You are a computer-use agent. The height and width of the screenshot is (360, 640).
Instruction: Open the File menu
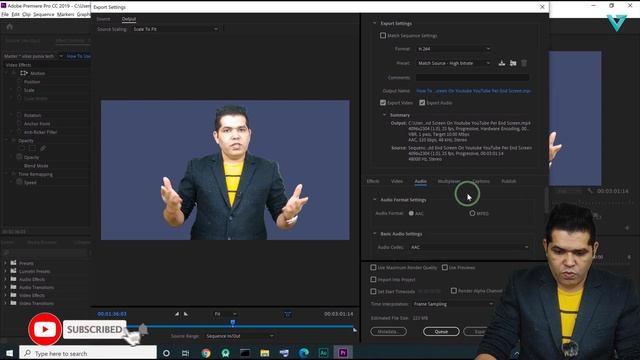click(x=5, y=14)
